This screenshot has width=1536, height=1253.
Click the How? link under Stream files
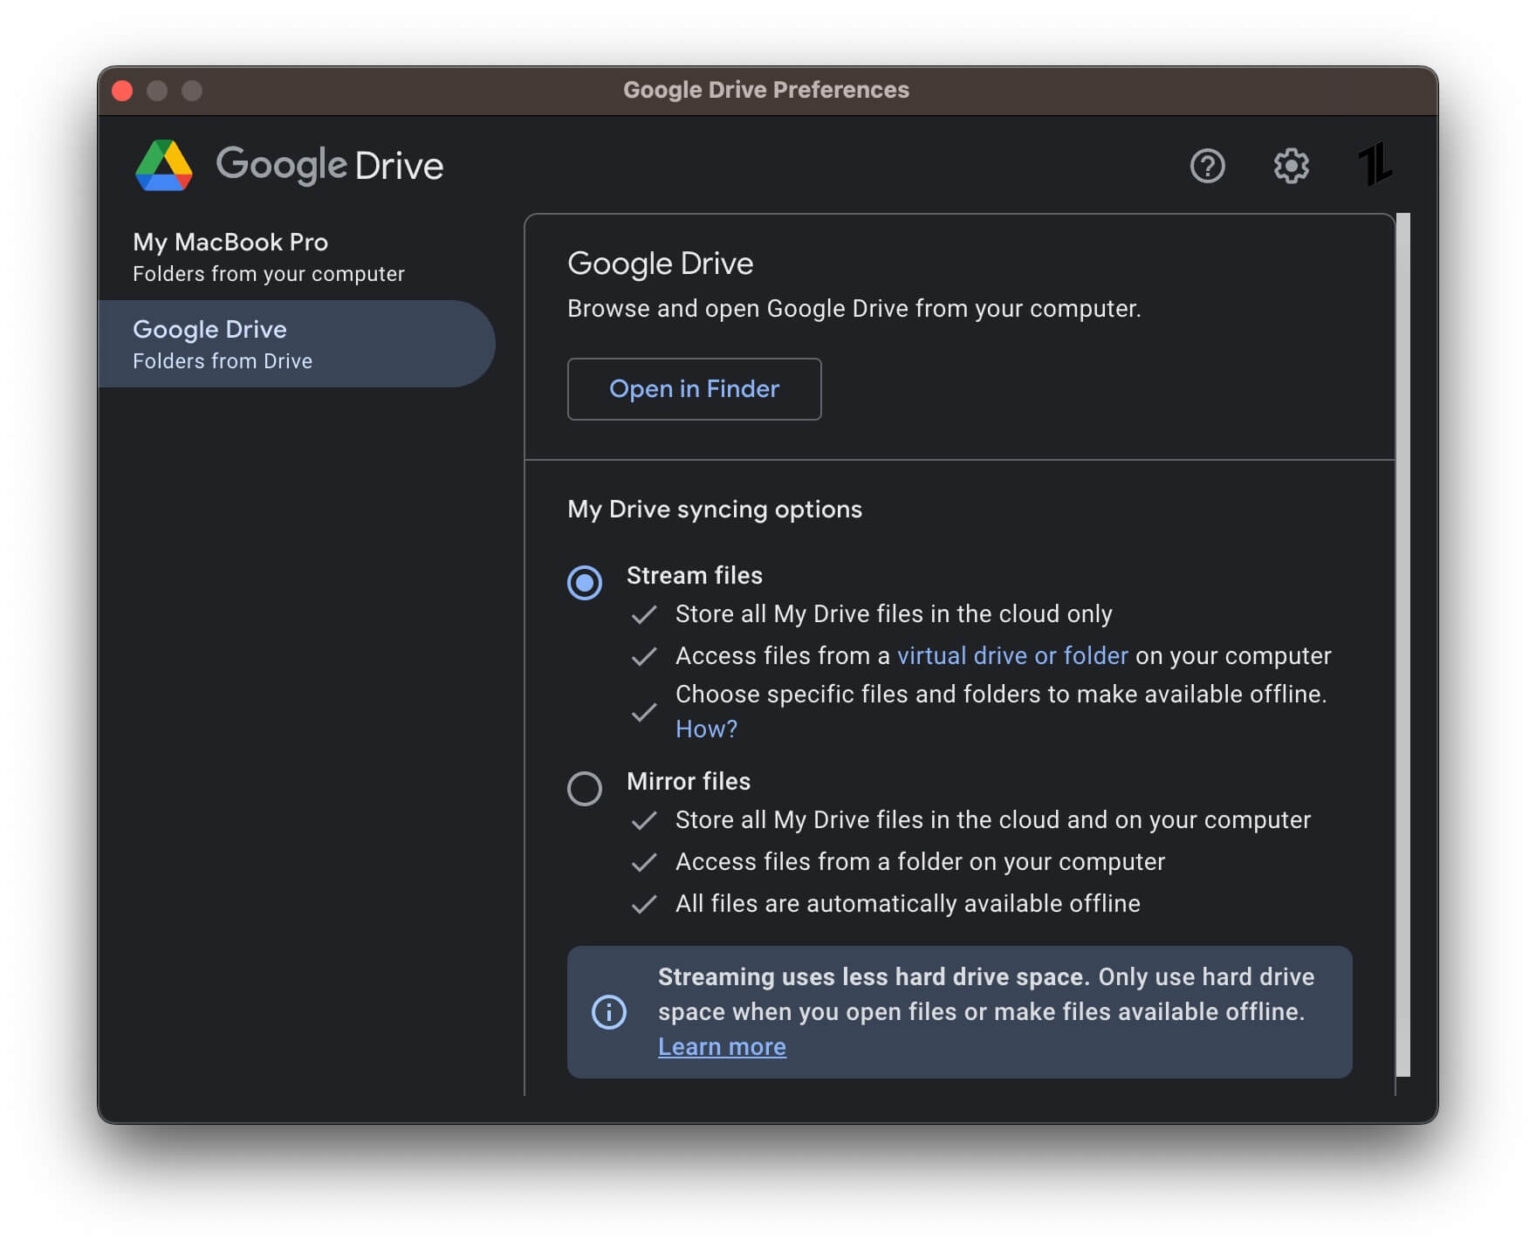pyautogui.click(x=705, y=729)
